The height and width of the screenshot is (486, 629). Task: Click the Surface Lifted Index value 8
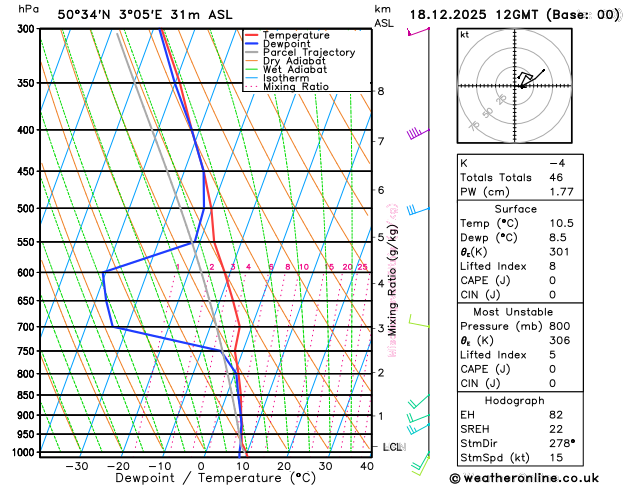(552, 266)
